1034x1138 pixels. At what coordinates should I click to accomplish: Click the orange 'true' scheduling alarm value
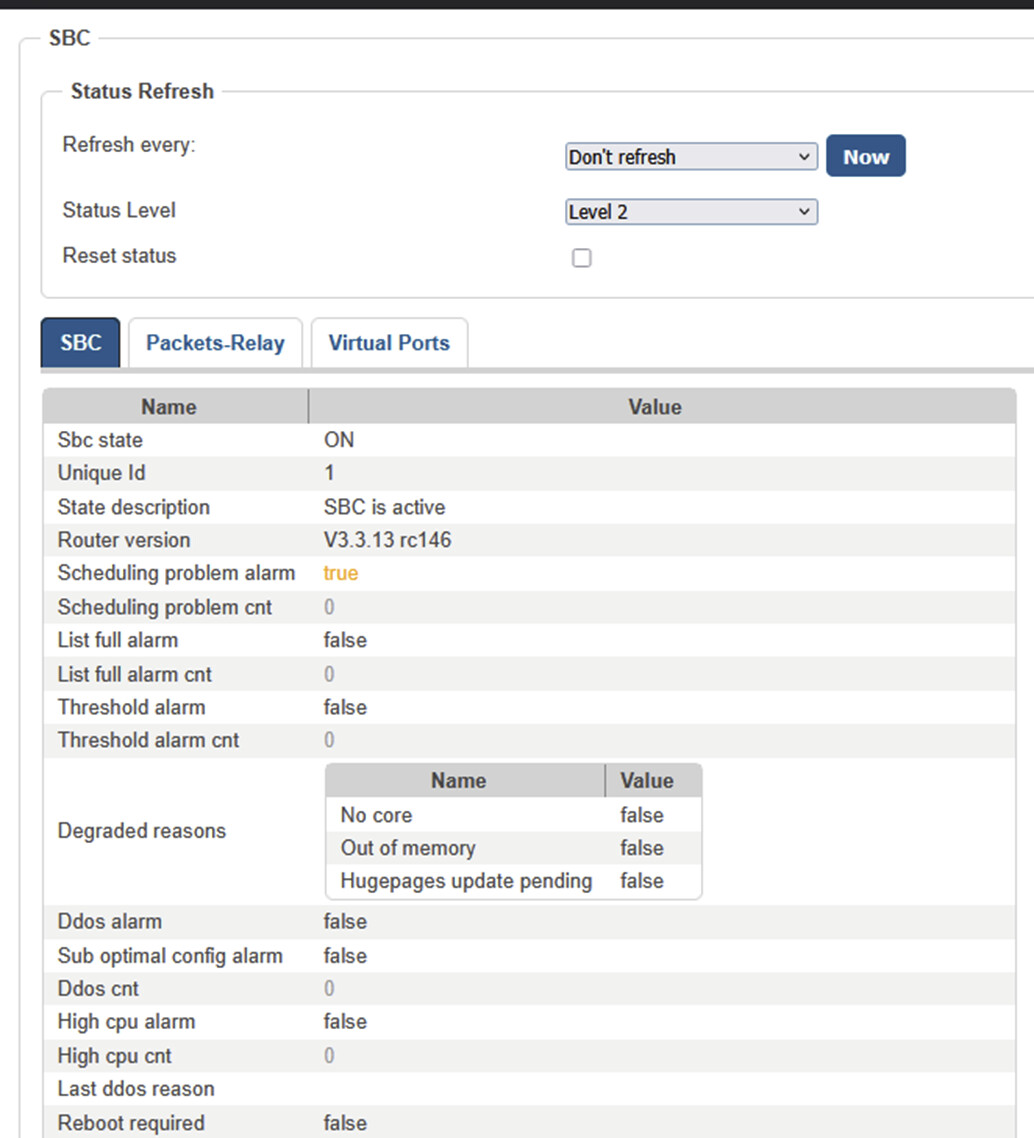(x=340, y=573)
